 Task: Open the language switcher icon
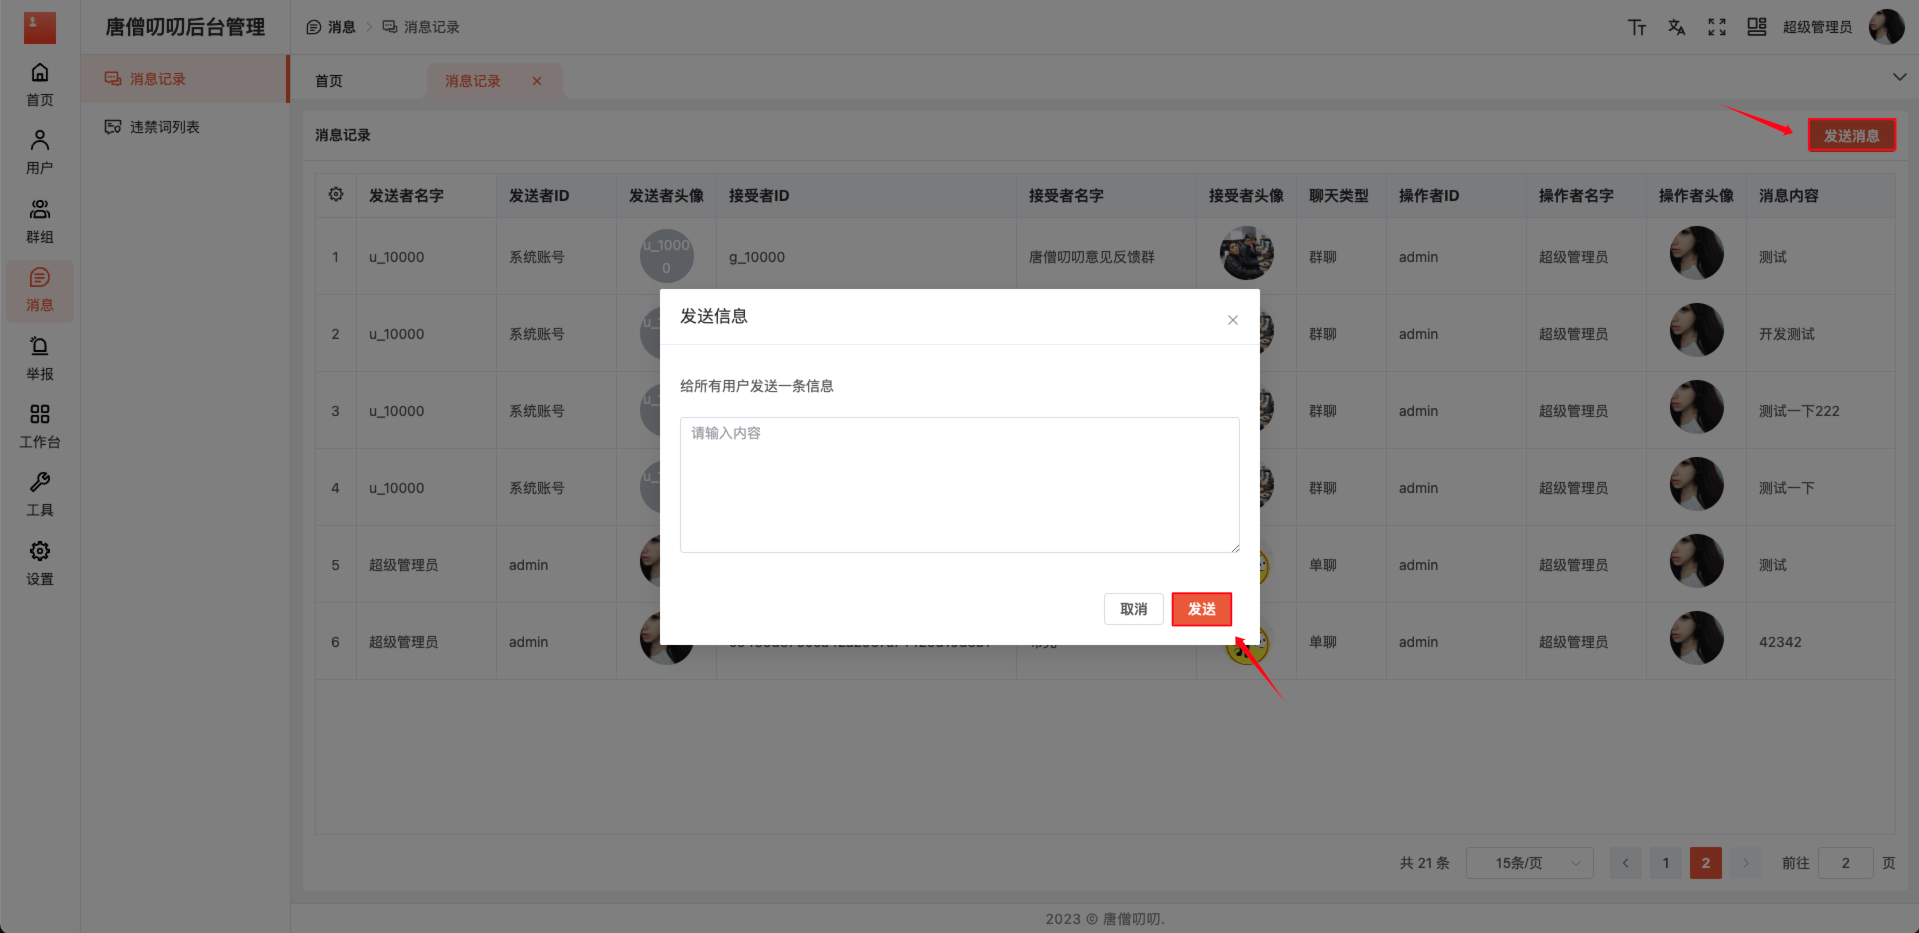tap(1676, 27)
